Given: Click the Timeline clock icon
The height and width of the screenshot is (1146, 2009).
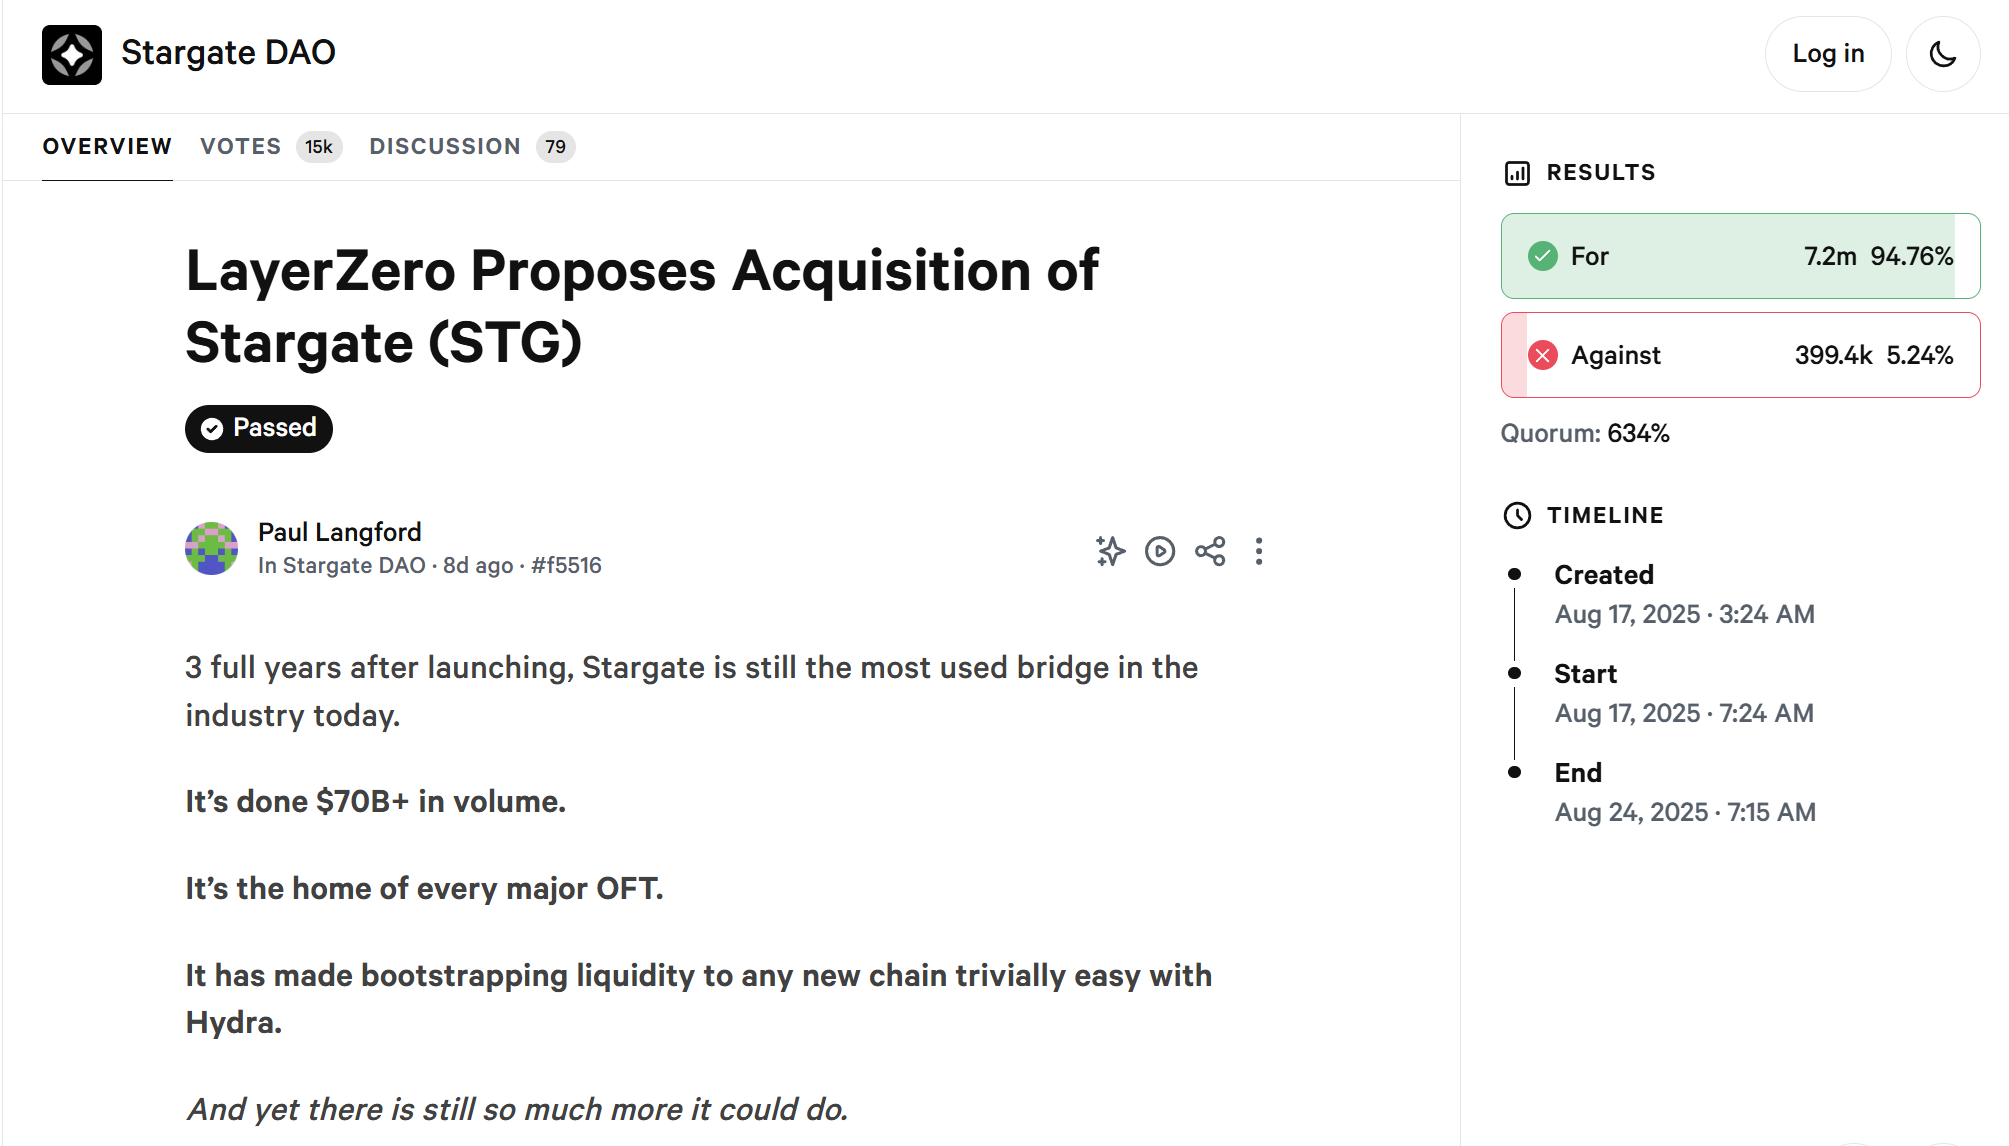Looking at the screenshot, I should pos(1517,515).
